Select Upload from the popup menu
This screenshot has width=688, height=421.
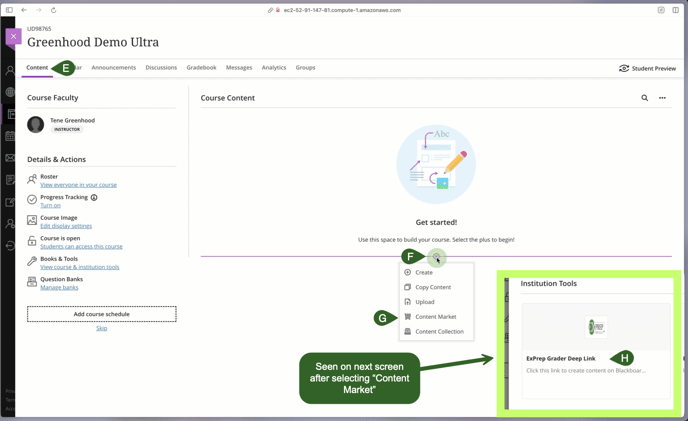tap(425, 302)
